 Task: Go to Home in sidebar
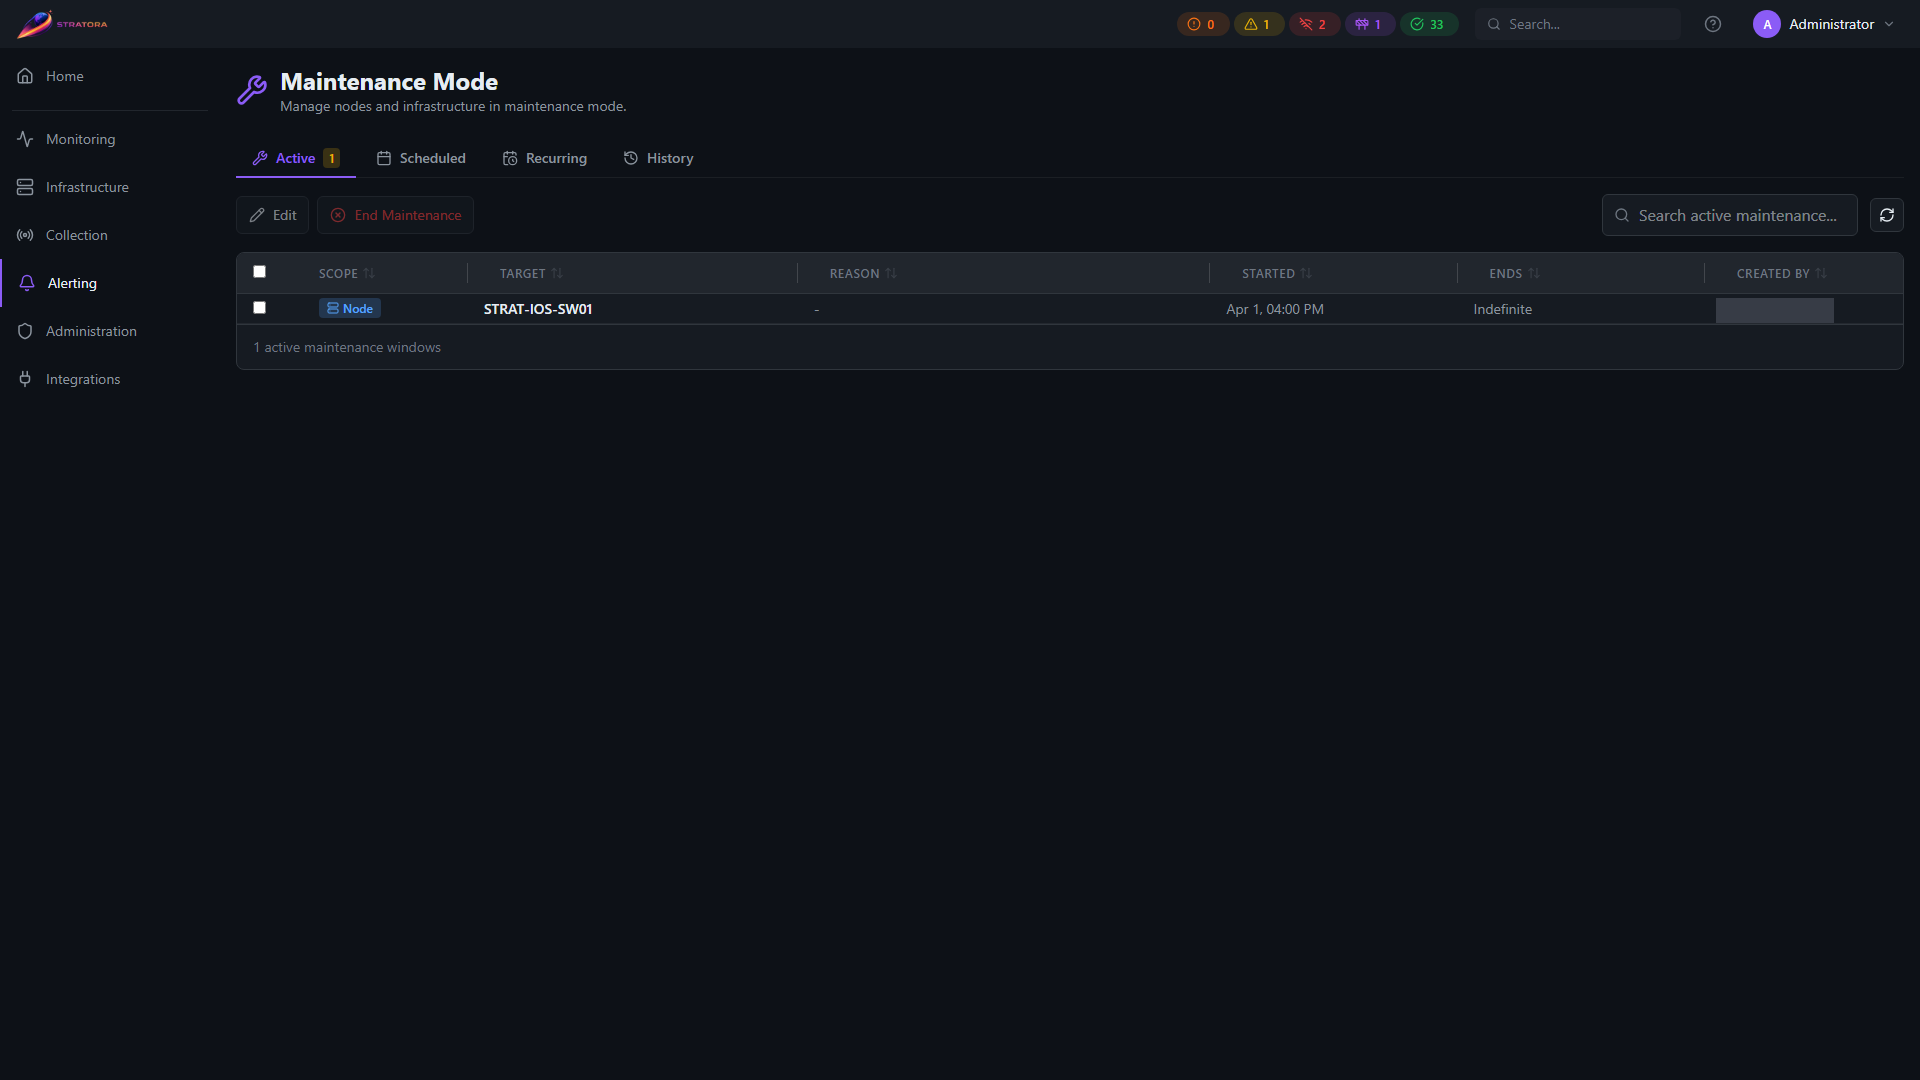coord(104,76)
